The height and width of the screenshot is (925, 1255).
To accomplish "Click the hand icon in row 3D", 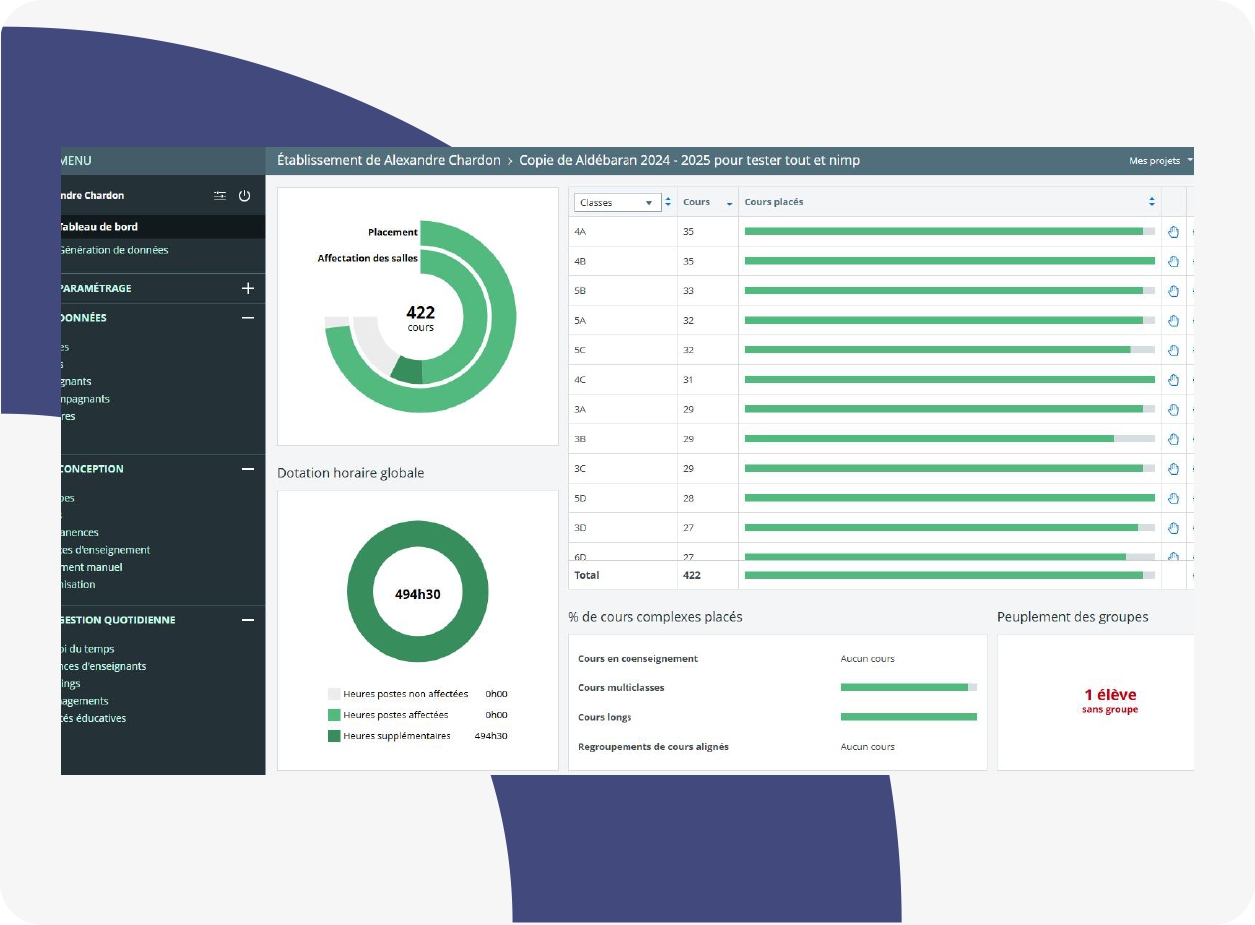I will point(1174,528).
